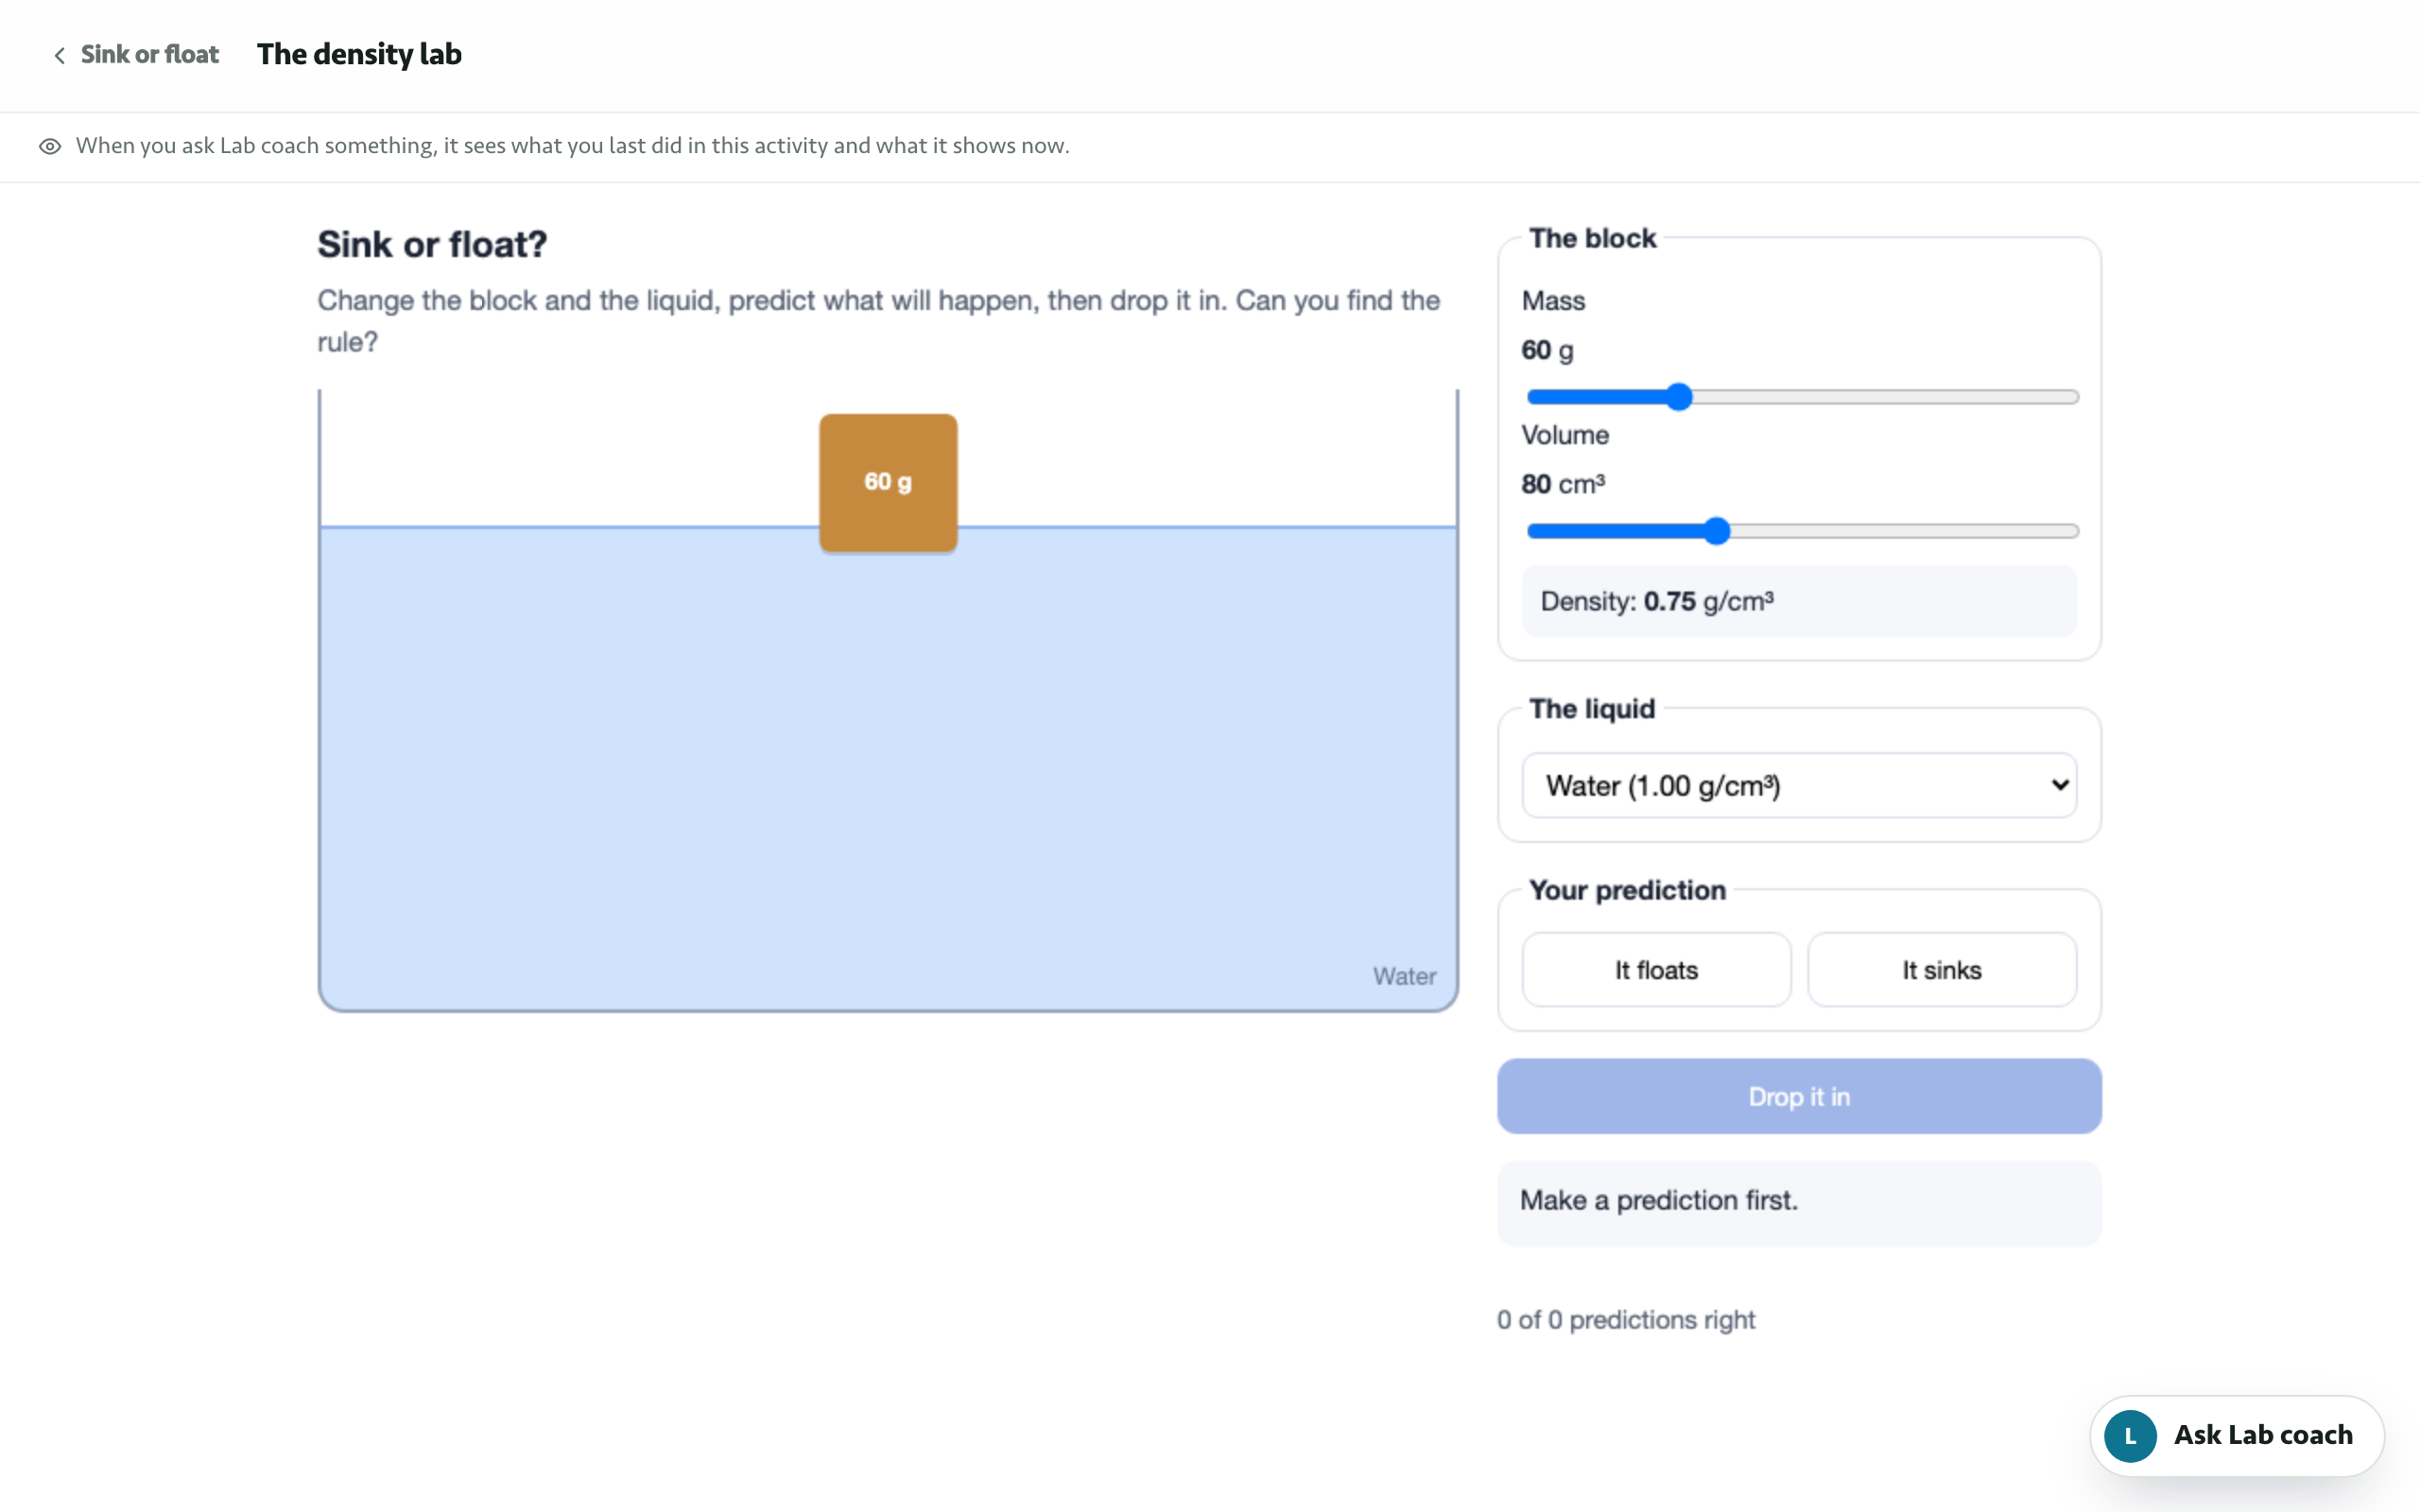This screenshot has height=1512, width=2420.
Task: Click the 0 of 0 predictions right text
Action: tap(1626, 1320)
